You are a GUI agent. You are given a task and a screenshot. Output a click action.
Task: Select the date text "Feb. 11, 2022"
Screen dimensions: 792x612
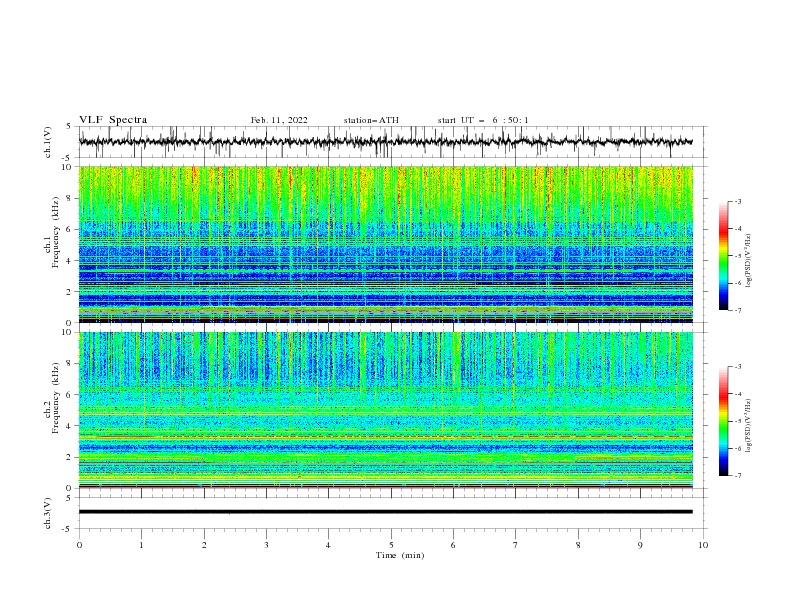pyautogui.click(x=279, y=120)
